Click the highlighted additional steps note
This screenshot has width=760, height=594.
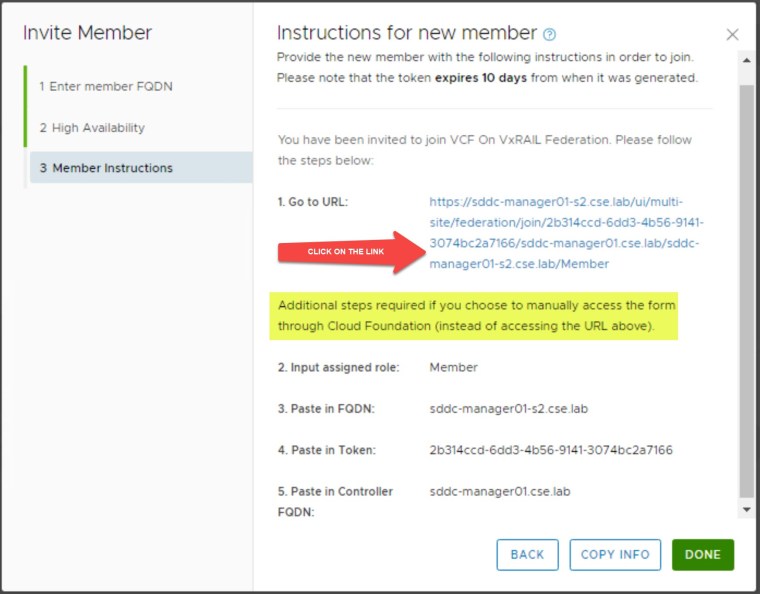476,315
